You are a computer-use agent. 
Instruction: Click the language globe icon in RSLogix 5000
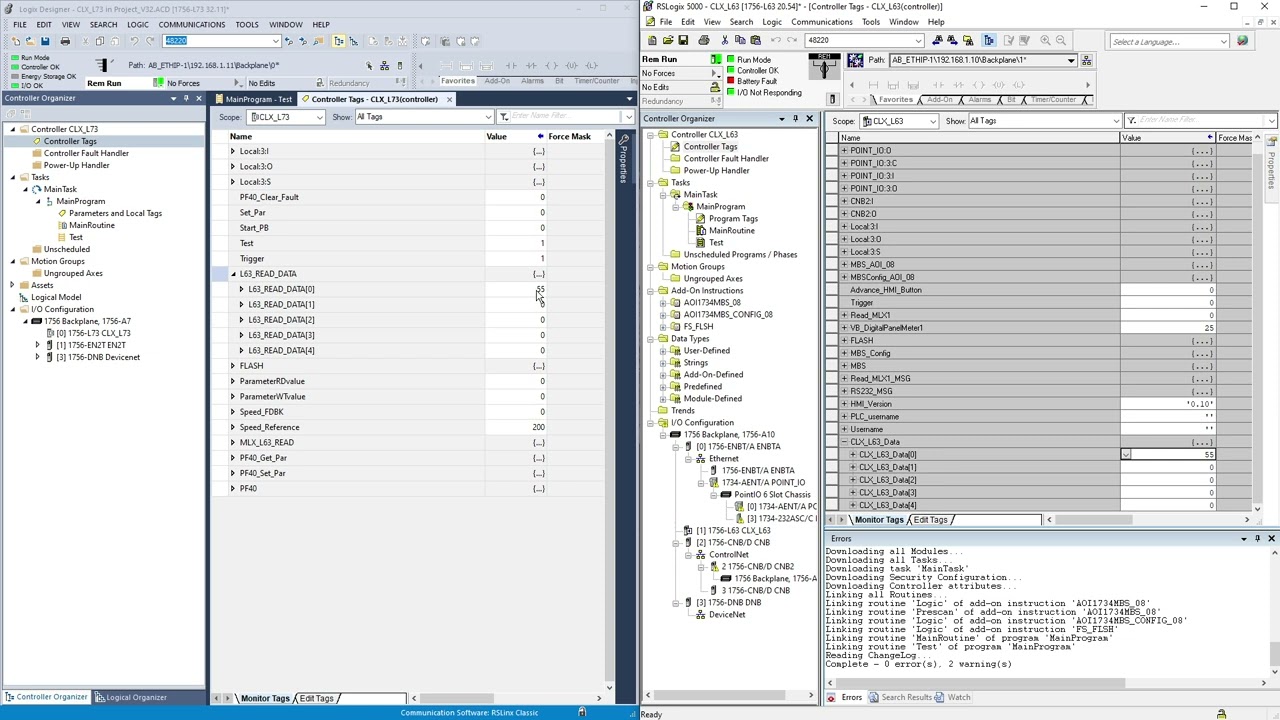(x=1242, y=41)
